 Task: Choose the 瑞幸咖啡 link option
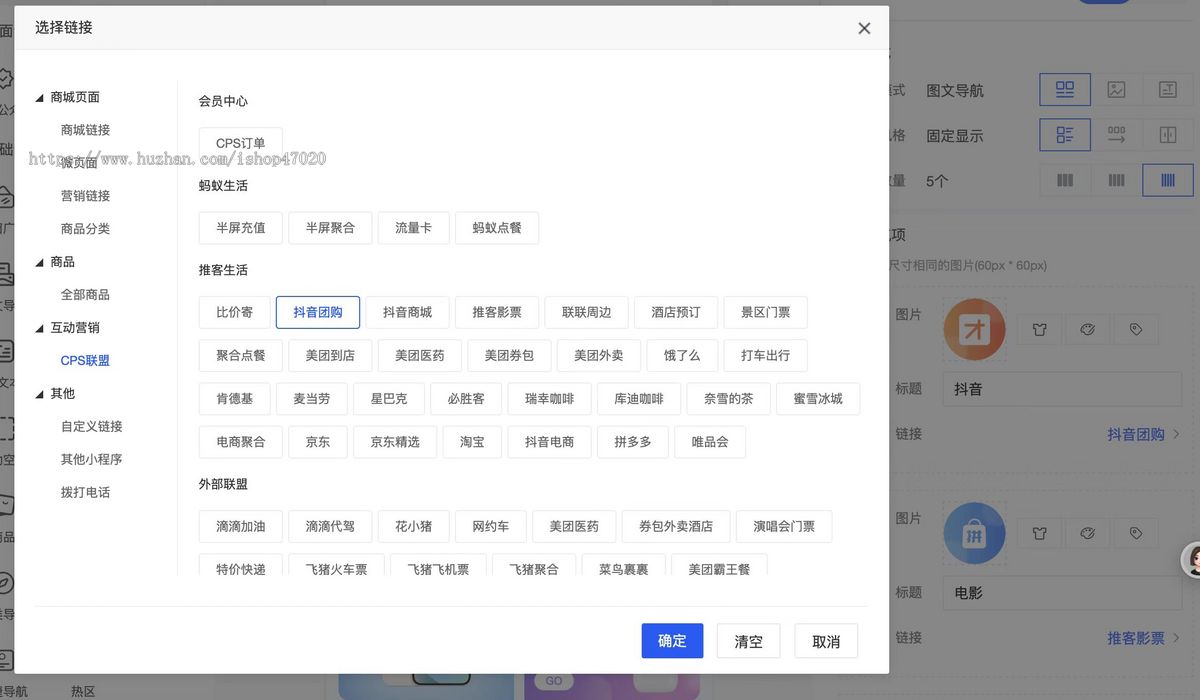click(x=550, y=398)
